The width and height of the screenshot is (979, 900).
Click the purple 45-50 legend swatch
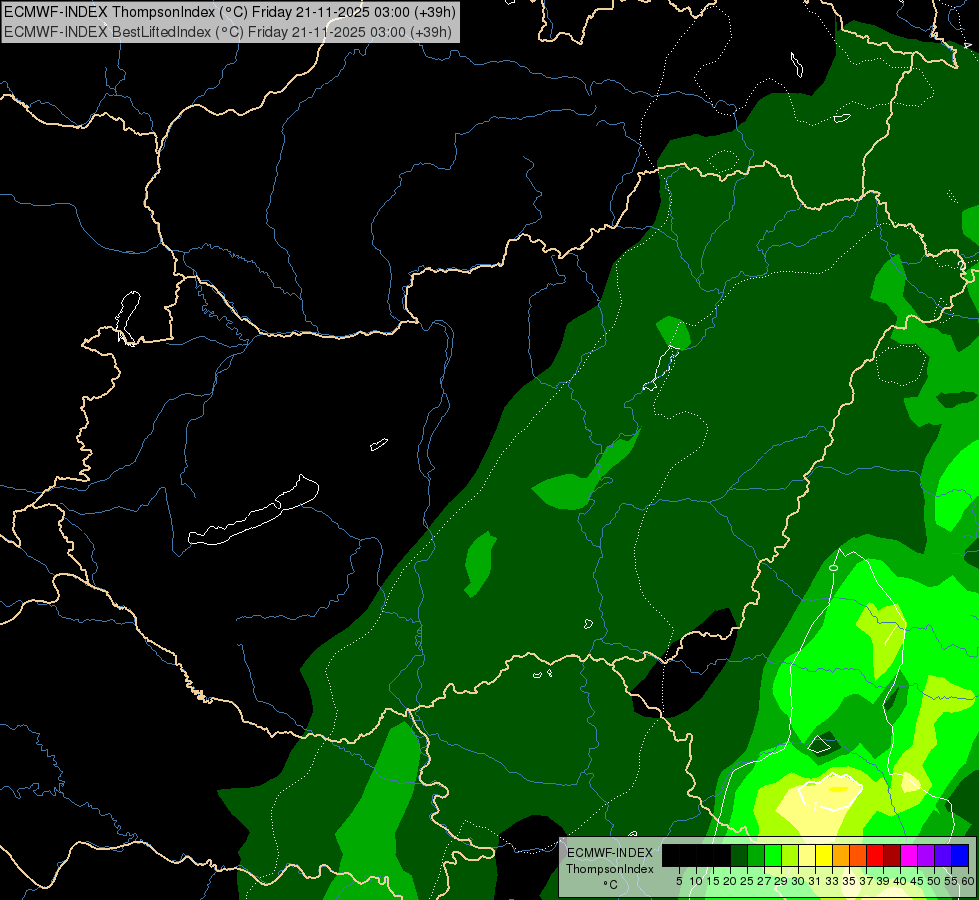click(926, 855)
